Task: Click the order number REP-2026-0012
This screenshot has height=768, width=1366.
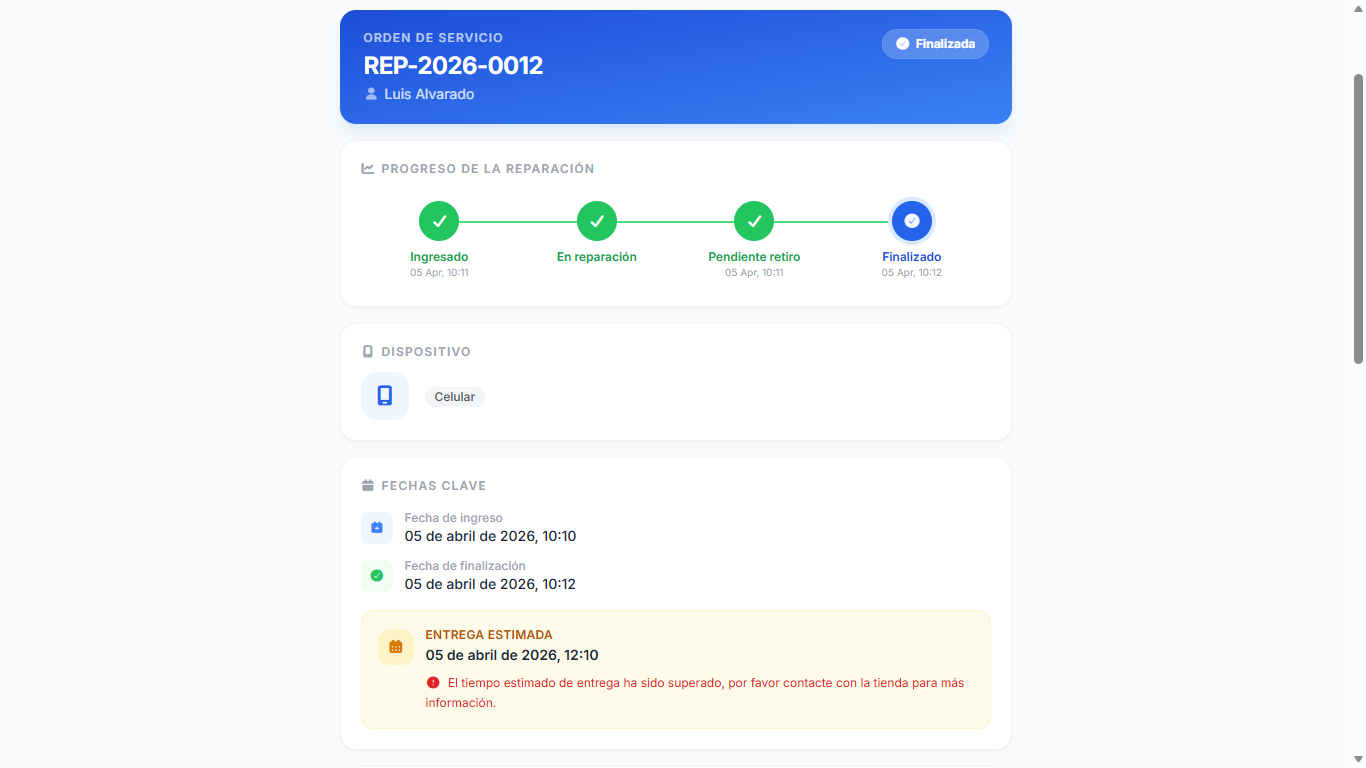Action: click(x=453, y=66)
